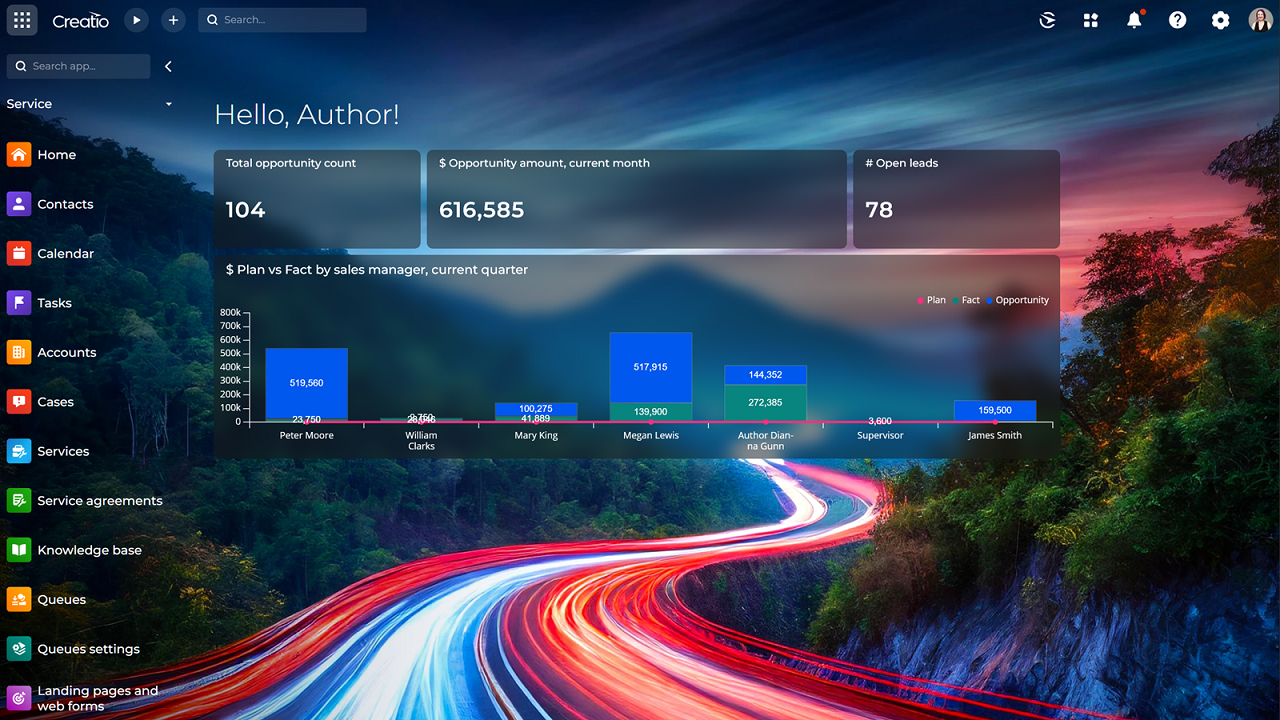
Task: Click the Tasks flag icon
Action: (19, 303)
